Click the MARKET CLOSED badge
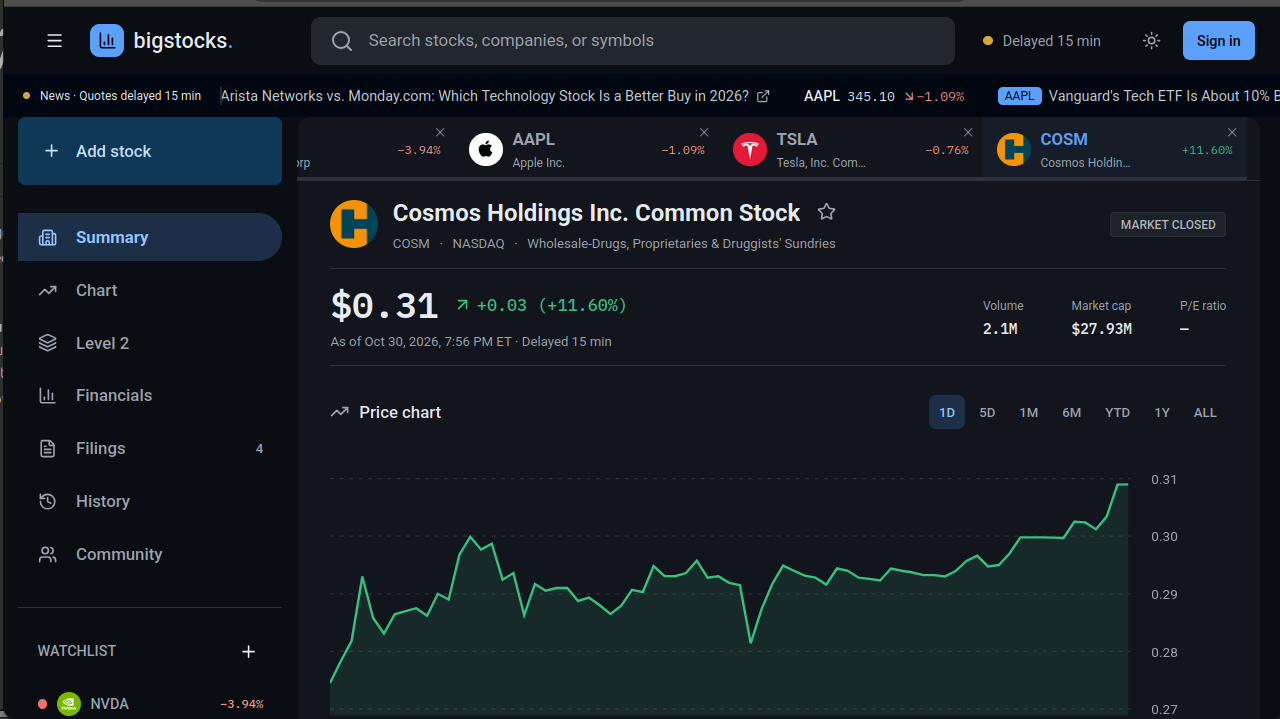The height and width of the screenshot is (719, 1280). [1168, 225]
